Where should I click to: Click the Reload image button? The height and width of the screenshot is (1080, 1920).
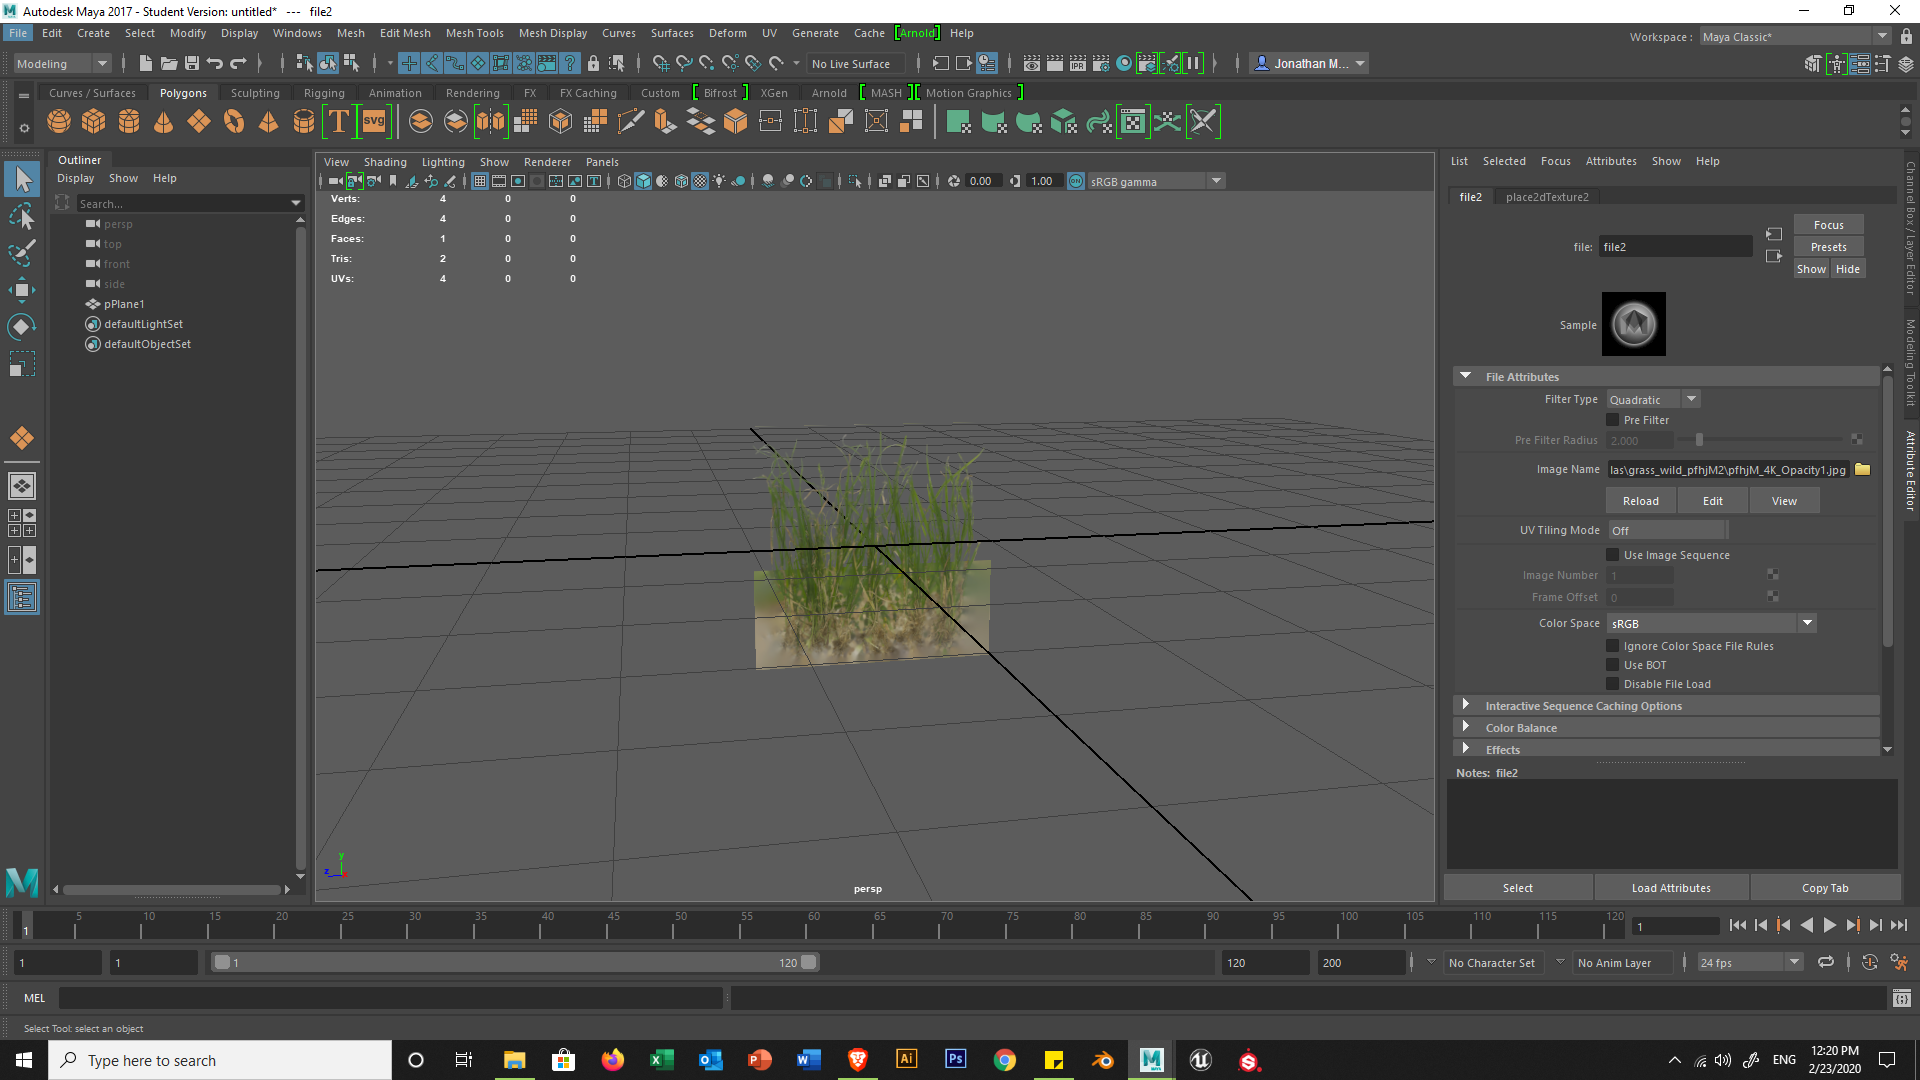coord(1640,501)
